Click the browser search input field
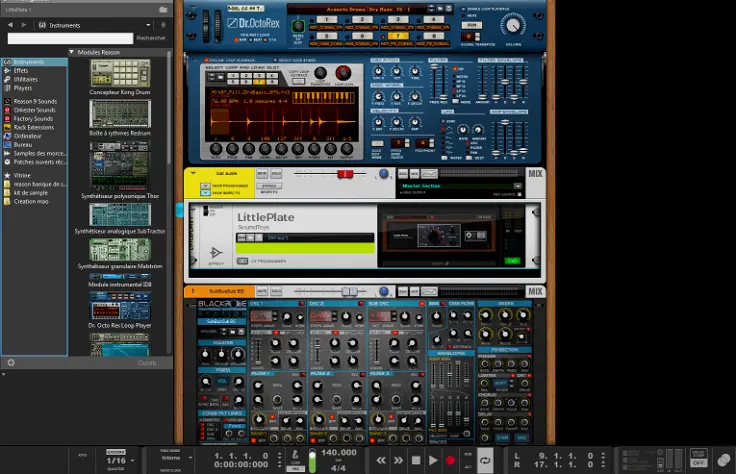This screenshot has height=474, width=736. coord(69,38)
